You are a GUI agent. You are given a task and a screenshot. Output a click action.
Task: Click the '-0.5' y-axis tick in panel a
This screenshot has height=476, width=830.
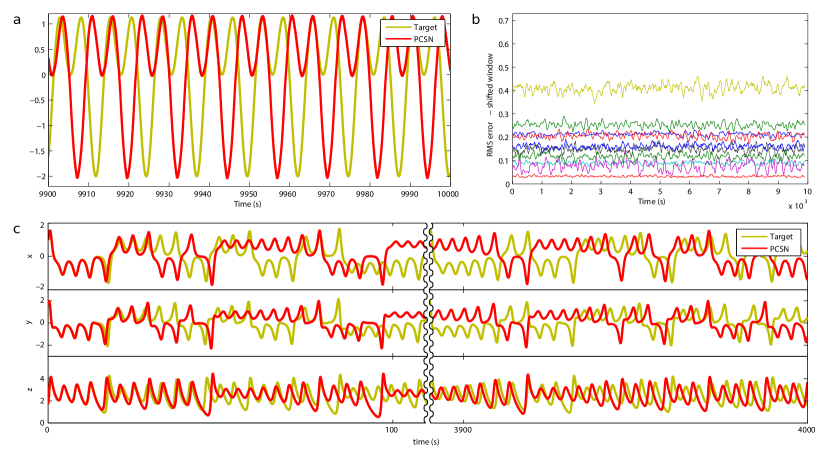(x=37, y=101)
